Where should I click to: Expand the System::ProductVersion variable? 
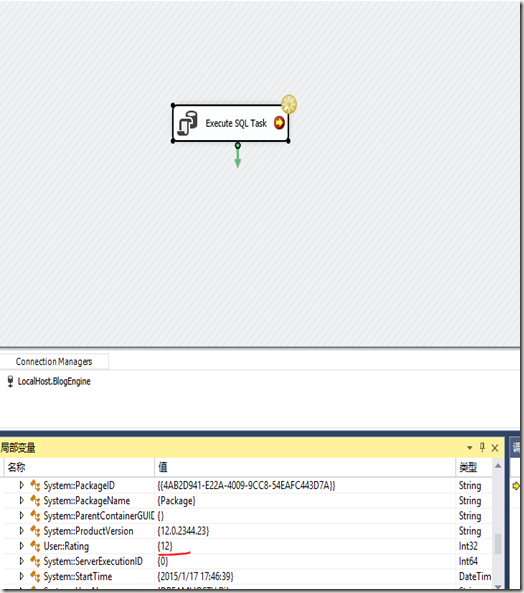pyautogui.click(x=22, y=531)
